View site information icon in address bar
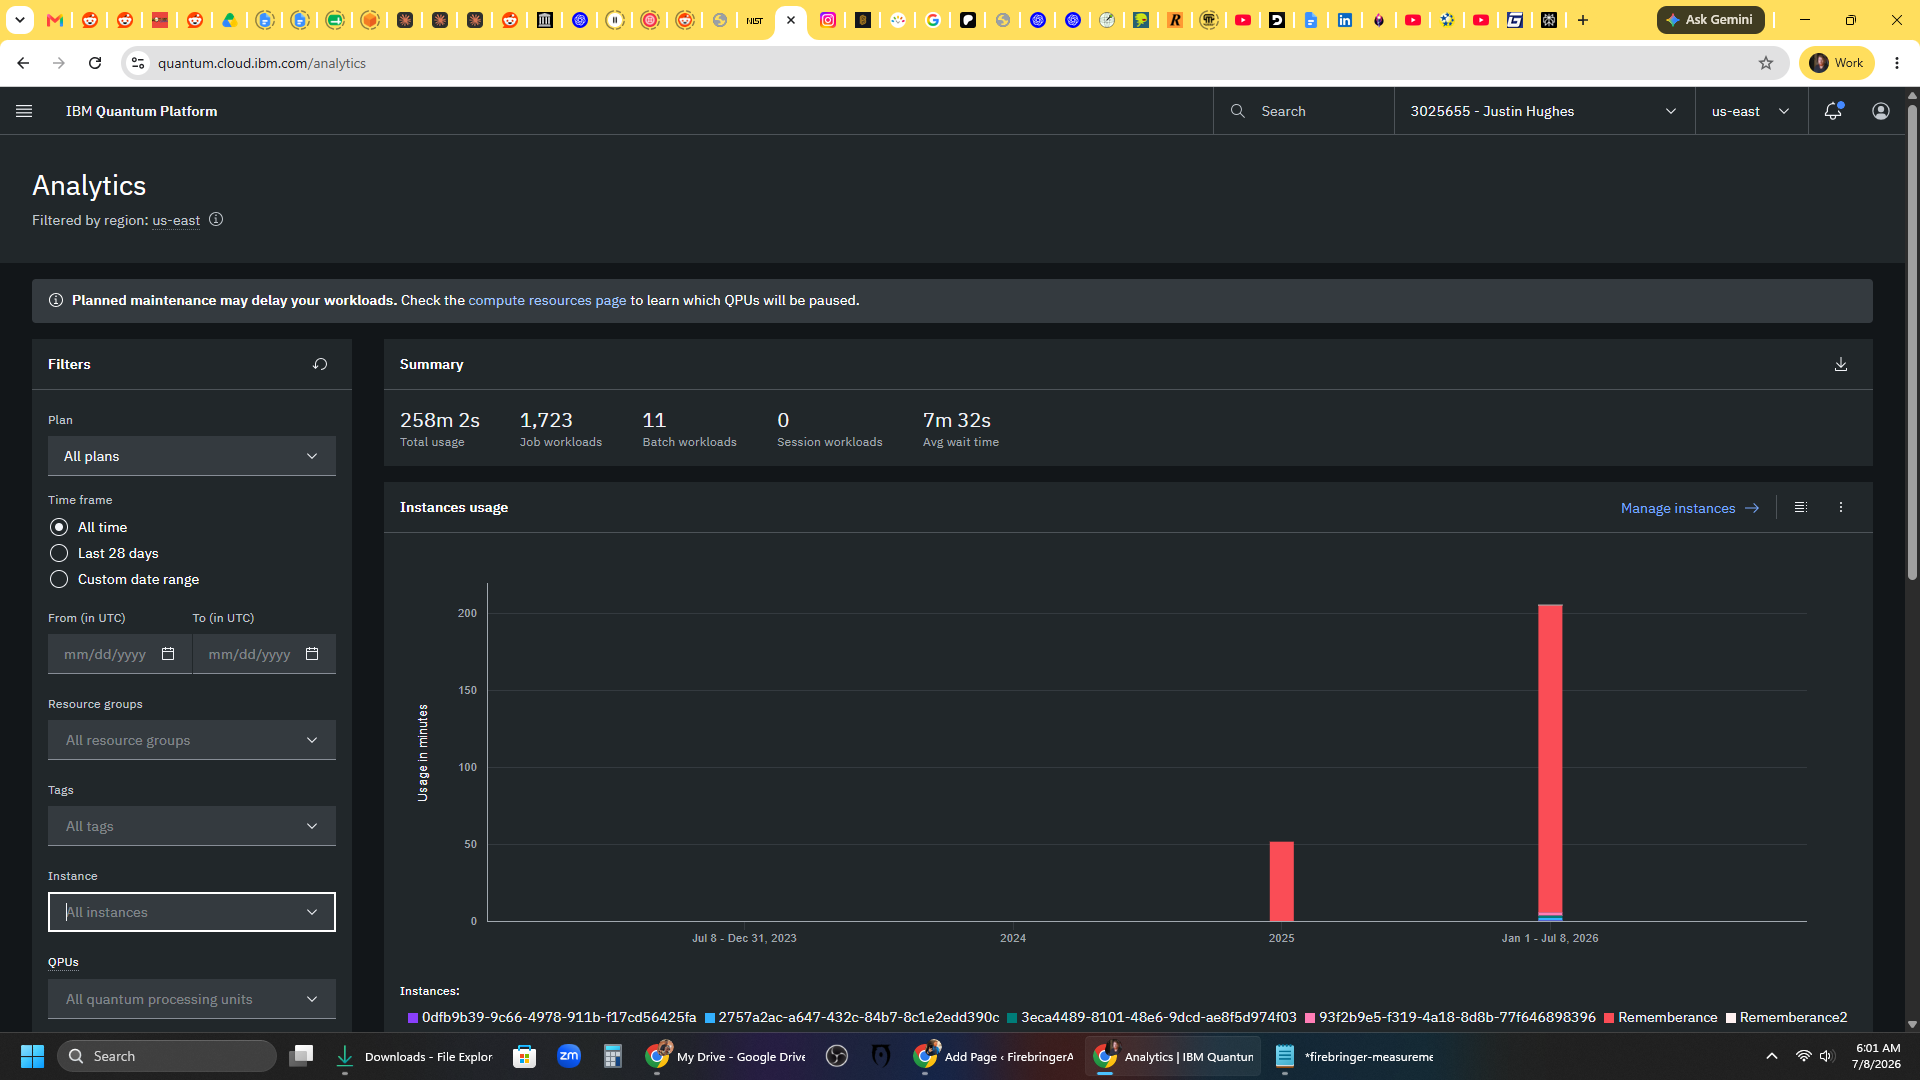 (138, 63)
